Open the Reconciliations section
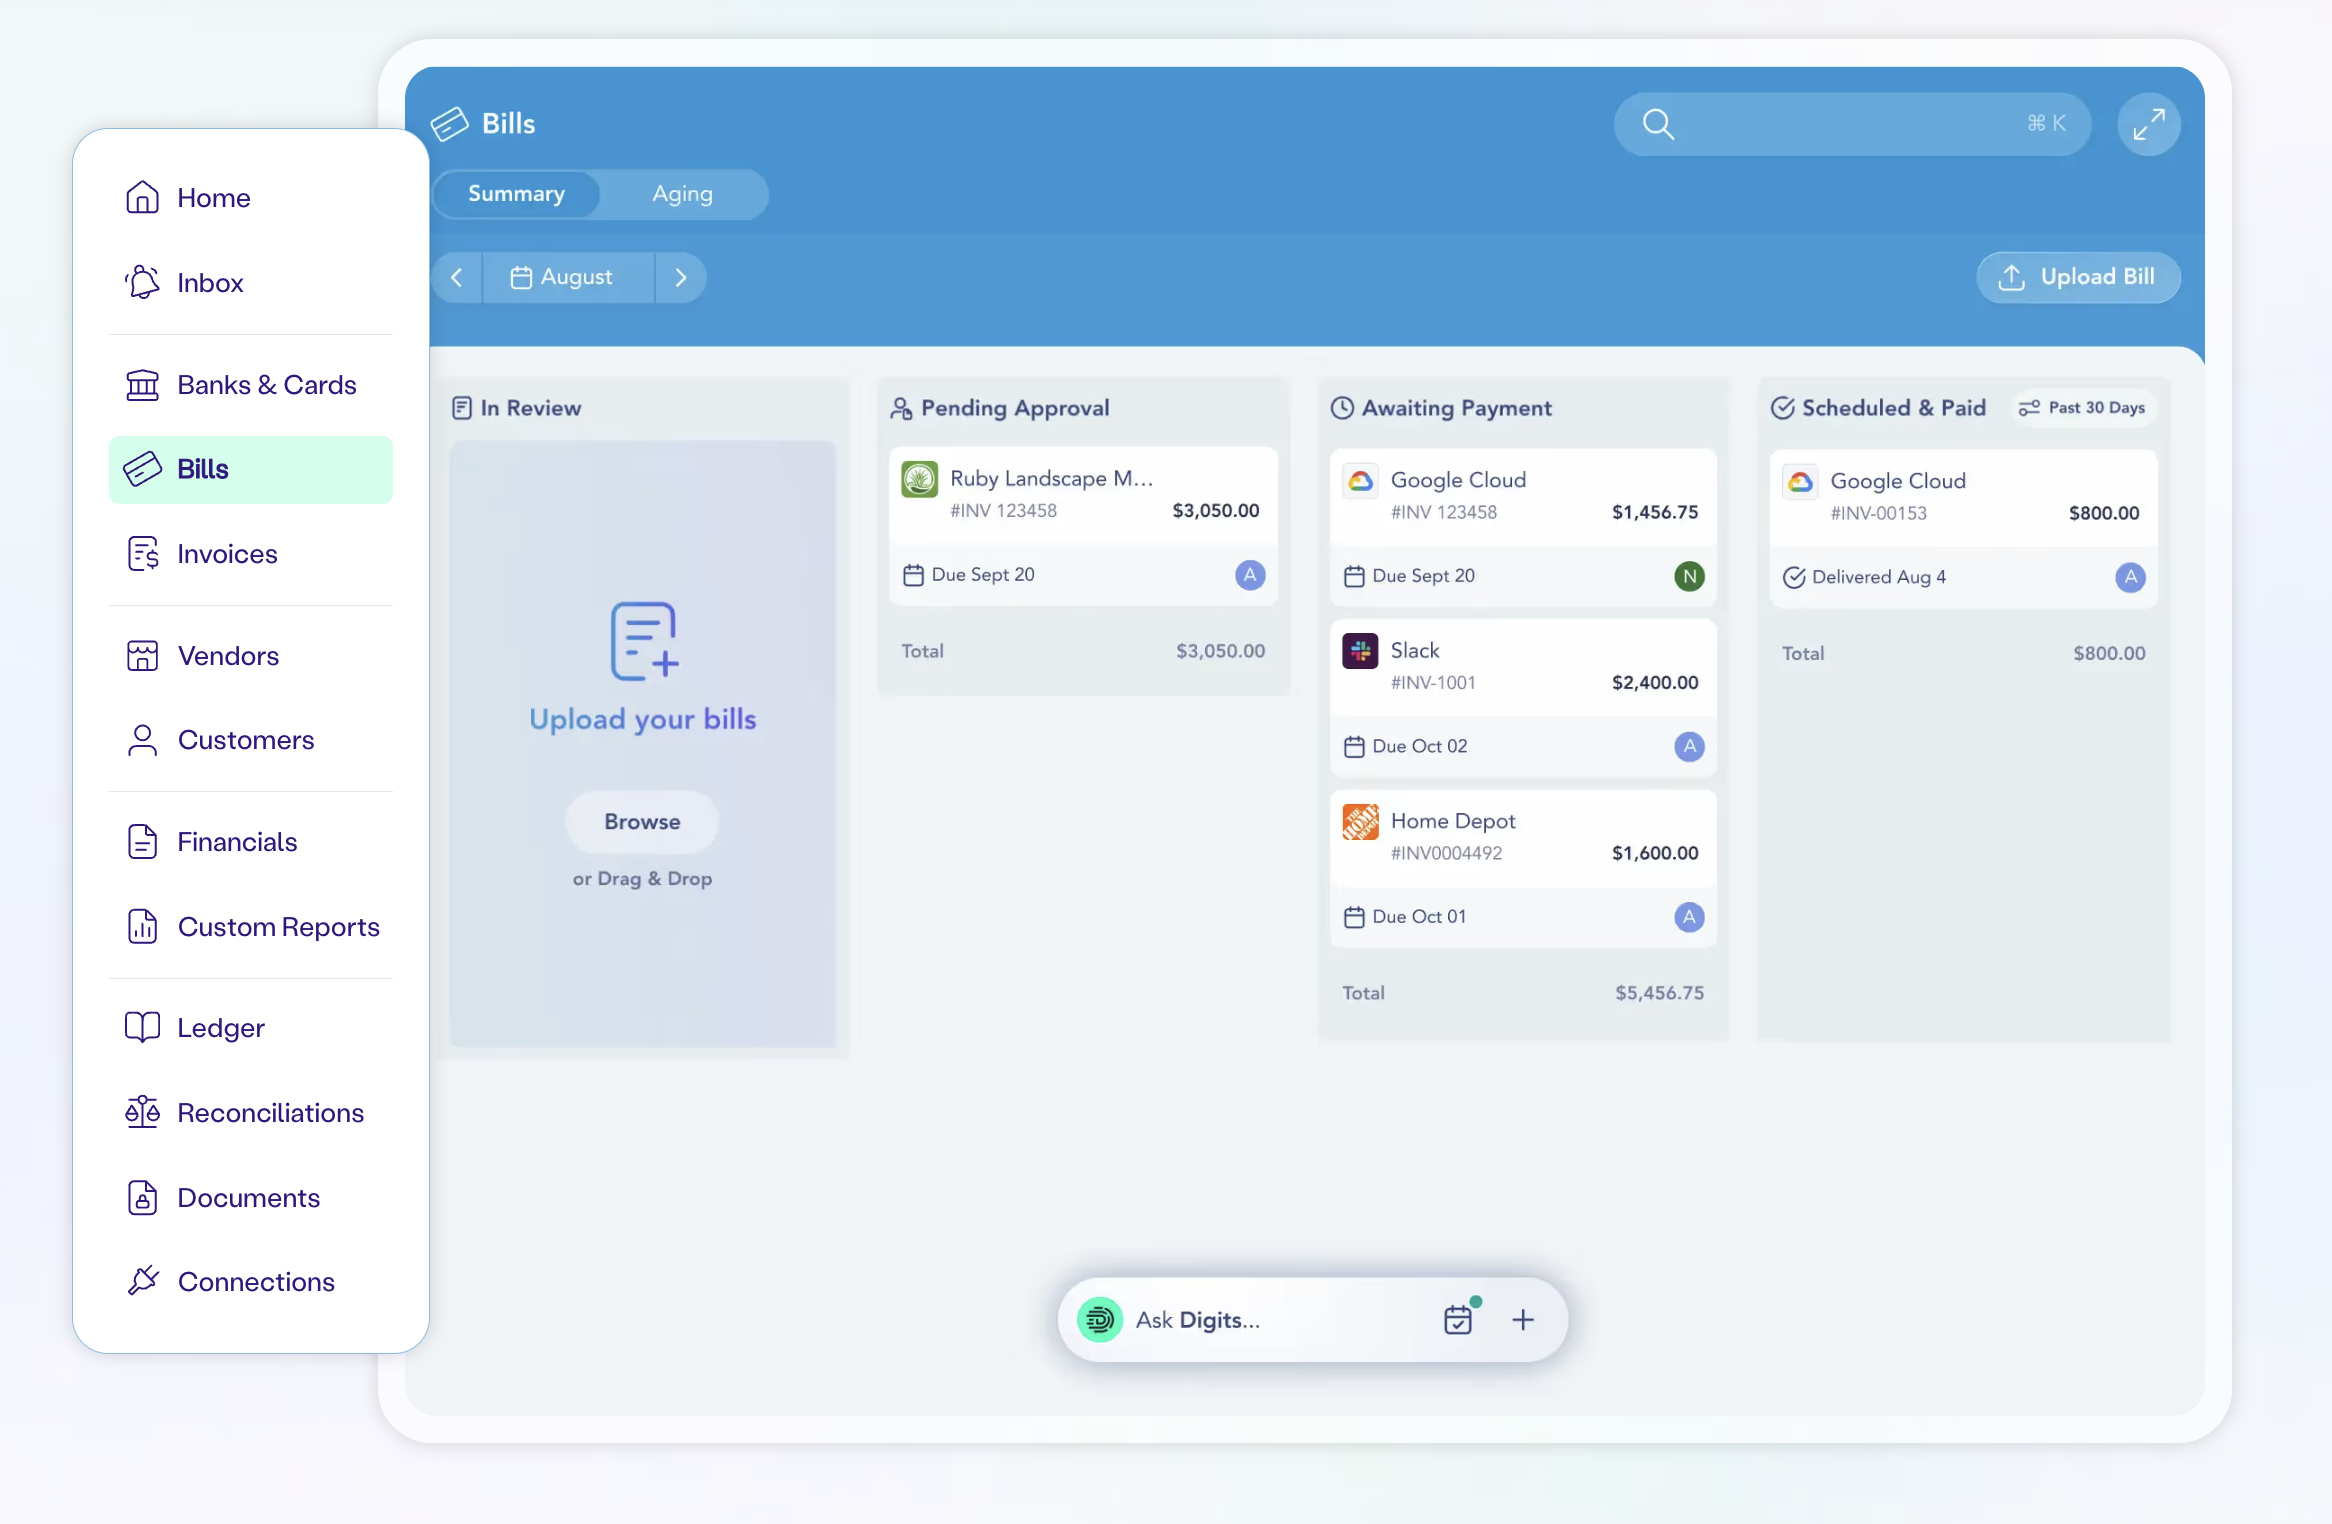This screenshot has height=1524, width=2332. pos(270,1112)
